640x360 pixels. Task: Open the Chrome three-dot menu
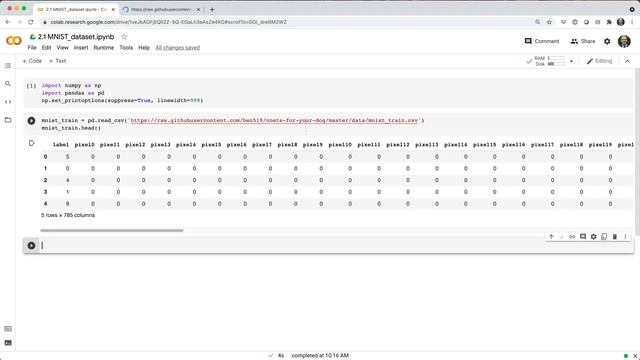coord(632,22)
